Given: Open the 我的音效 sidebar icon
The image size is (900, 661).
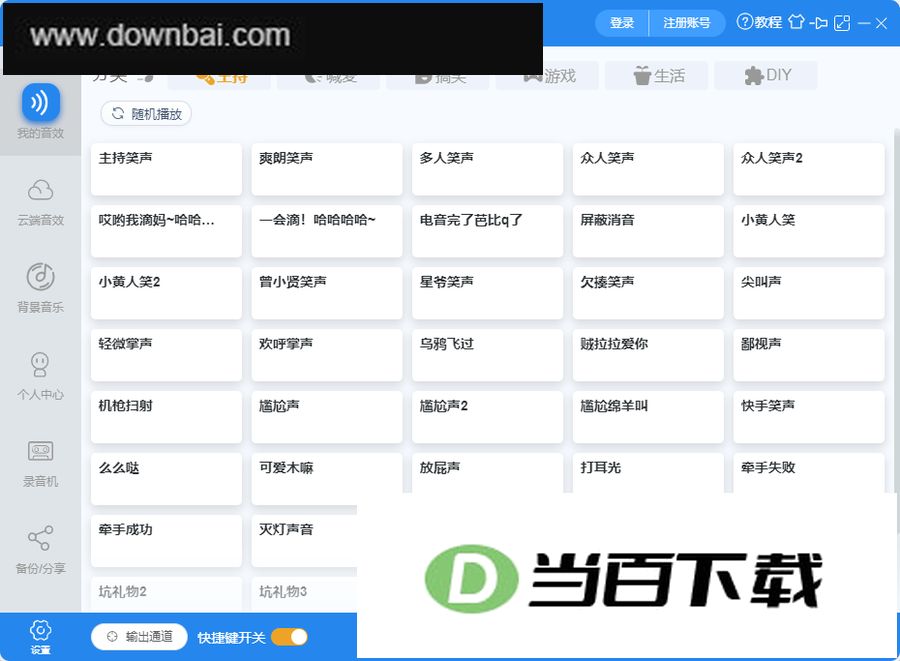Looking at the screenshot, I should pos(40,103).
